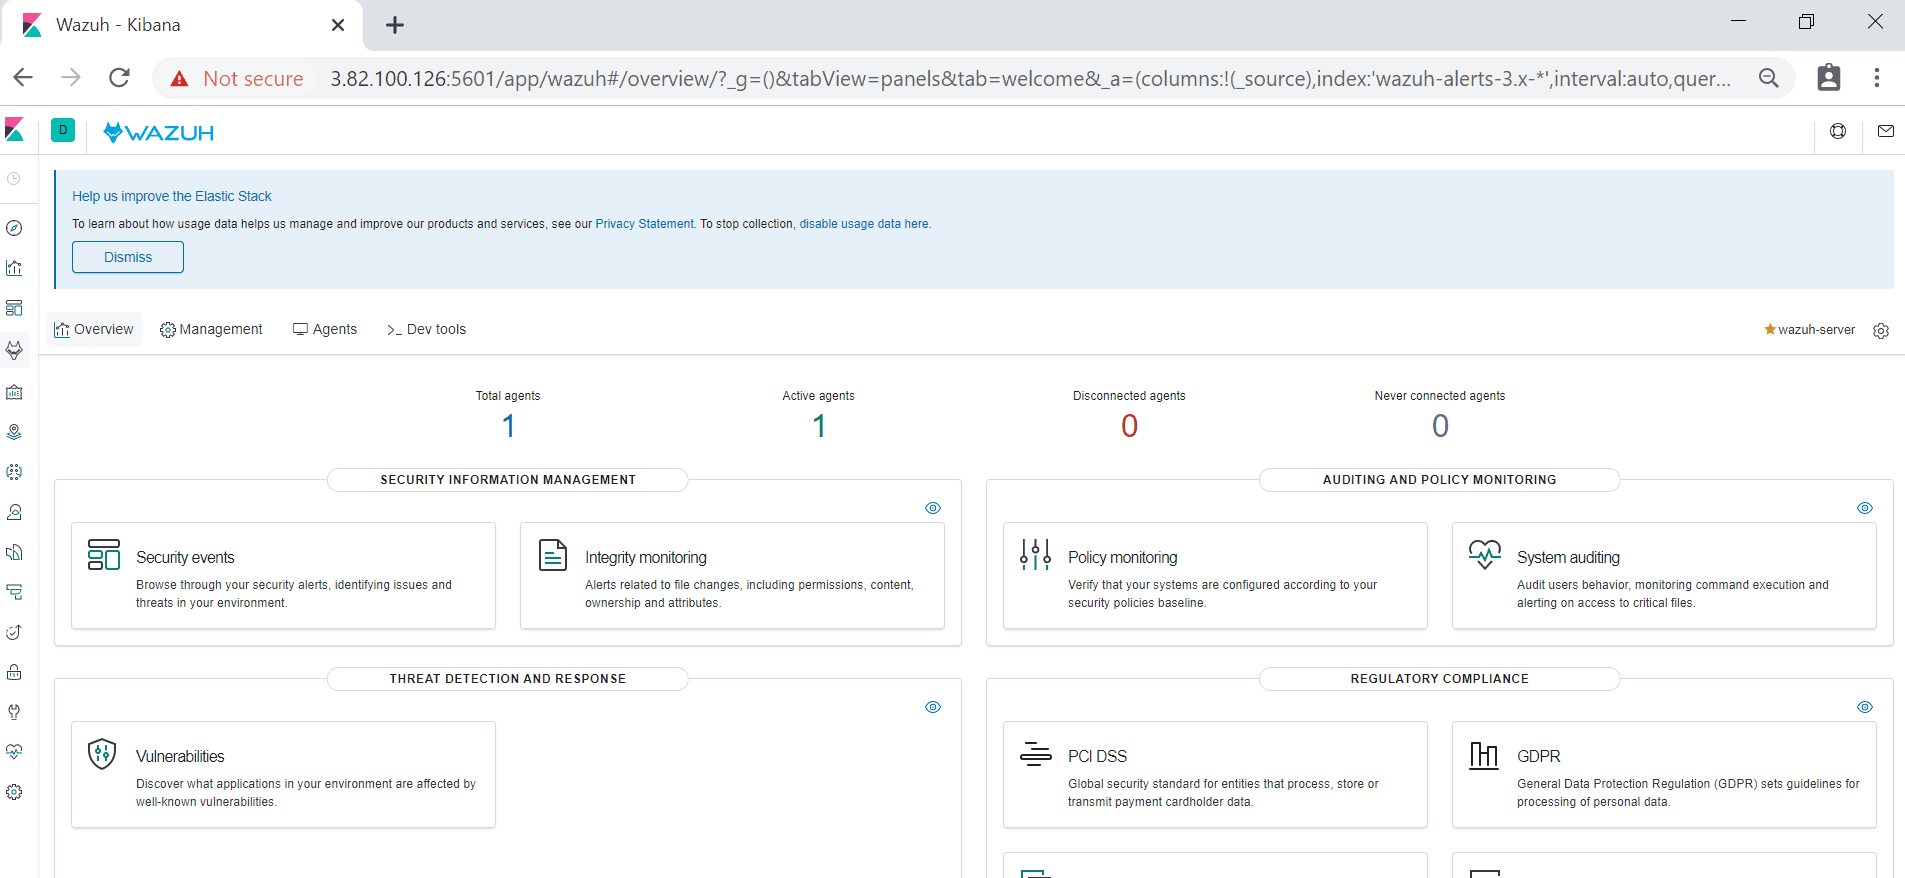Image resolution: width=1905 pixels, height=878 pixels.
Task: Click the help lifebuoy icon in header
Action: pyautogui.click(x=1838, y=131)
